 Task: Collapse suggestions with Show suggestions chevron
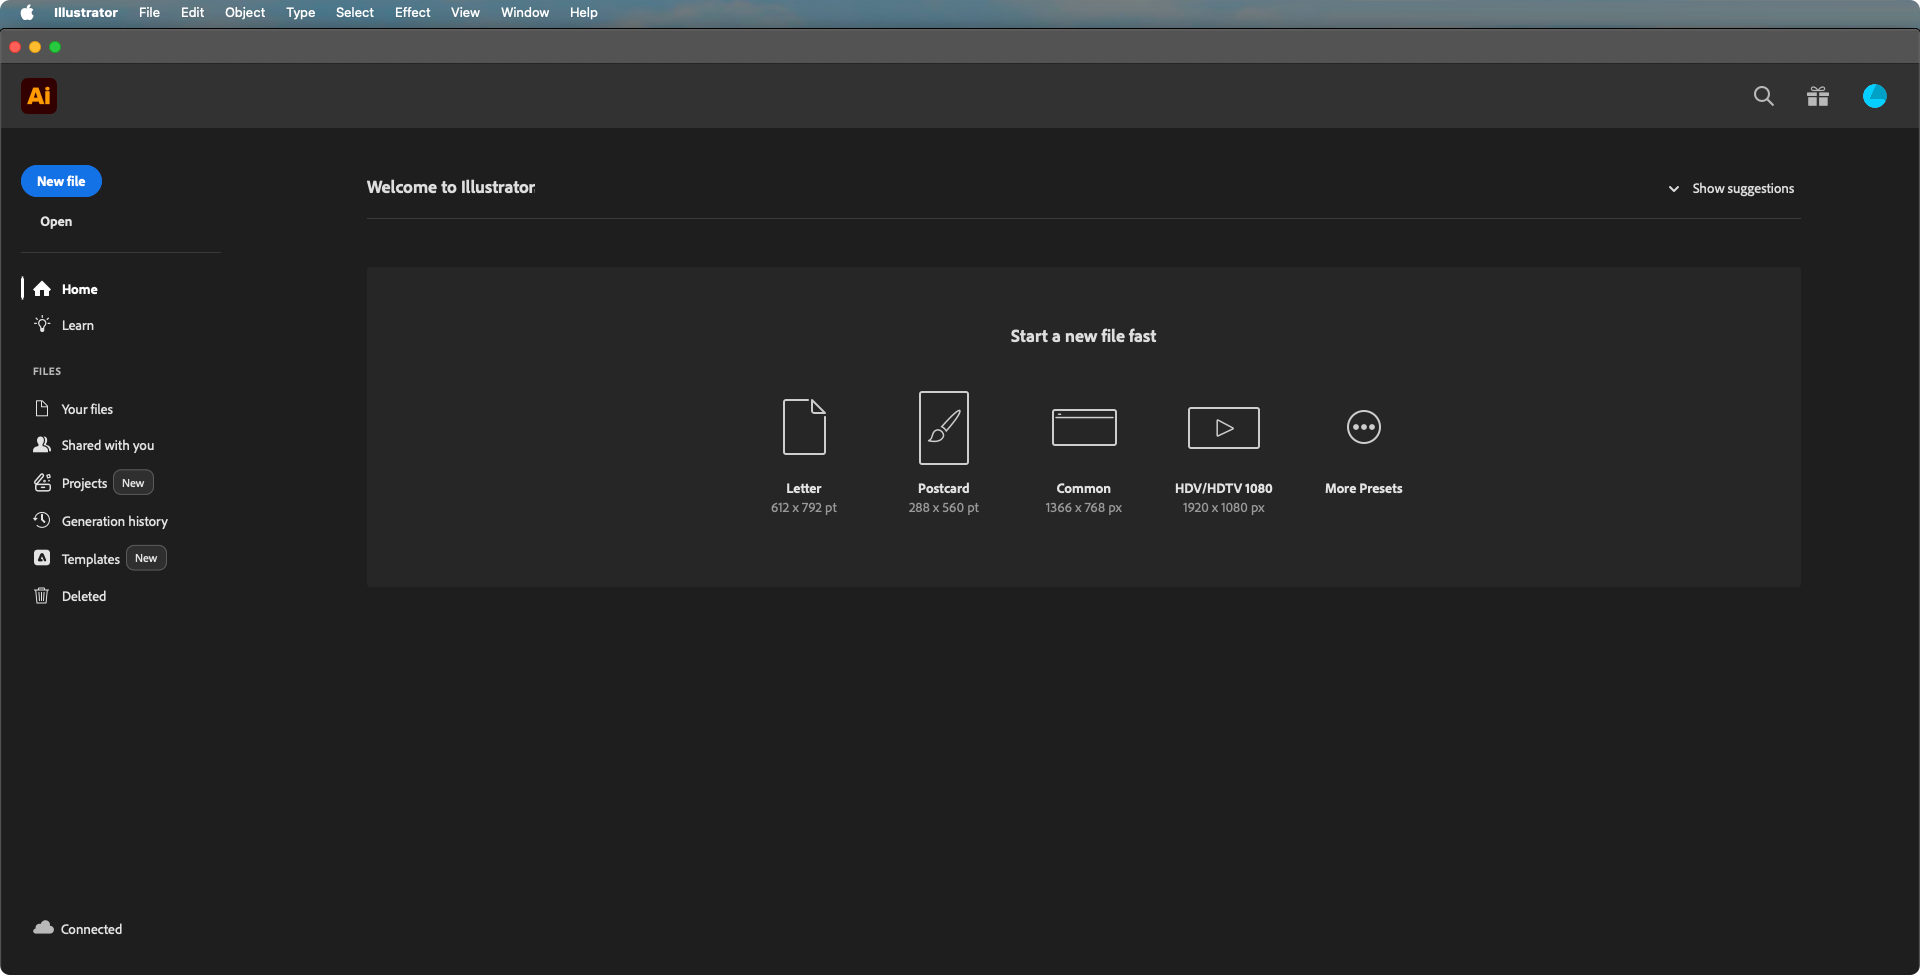point(1673,188)
